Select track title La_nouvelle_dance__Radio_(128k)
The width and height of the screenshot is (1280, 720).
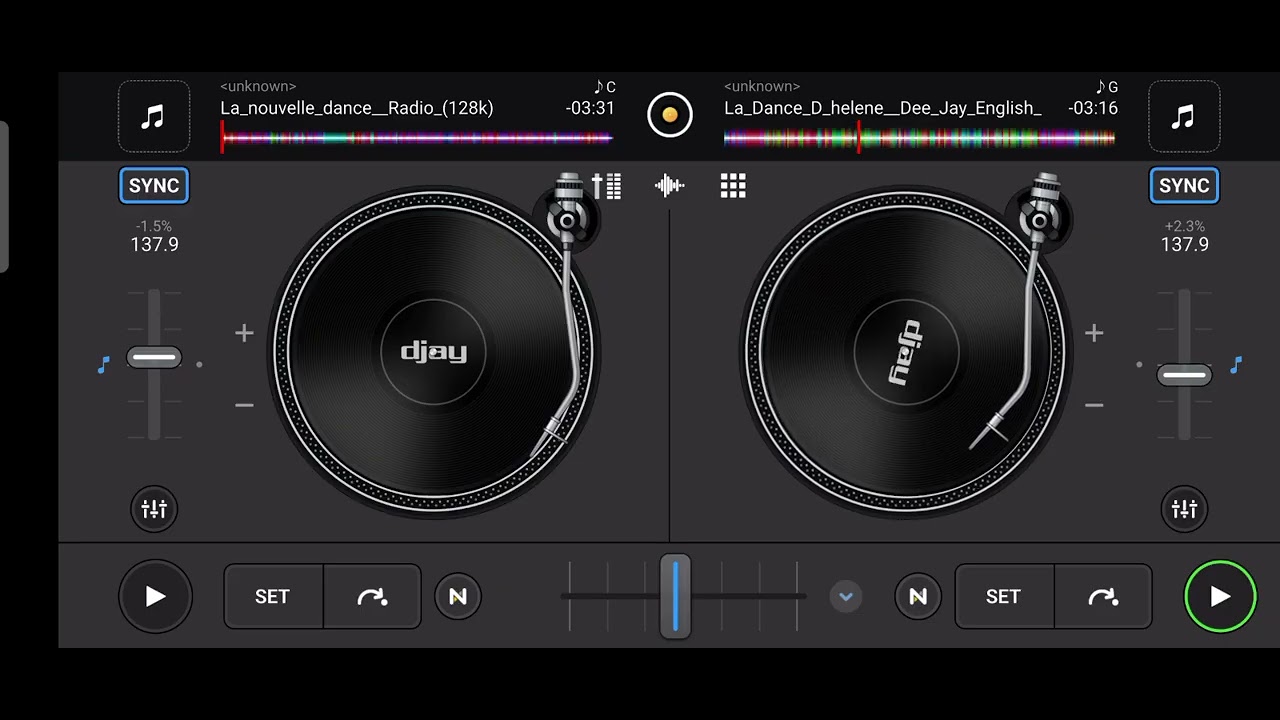tap(357, 108)
